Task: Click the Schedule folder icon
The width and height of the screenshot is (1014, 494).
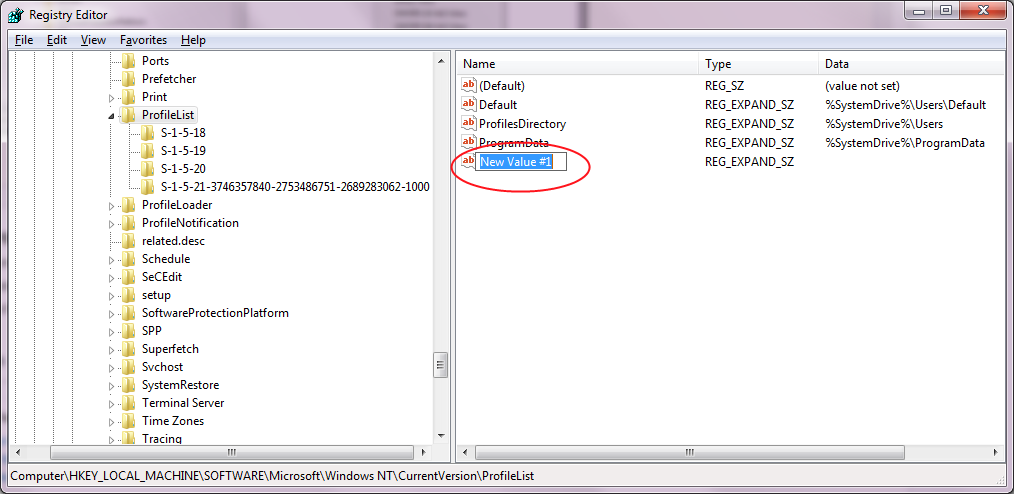Action: (128, 259)
